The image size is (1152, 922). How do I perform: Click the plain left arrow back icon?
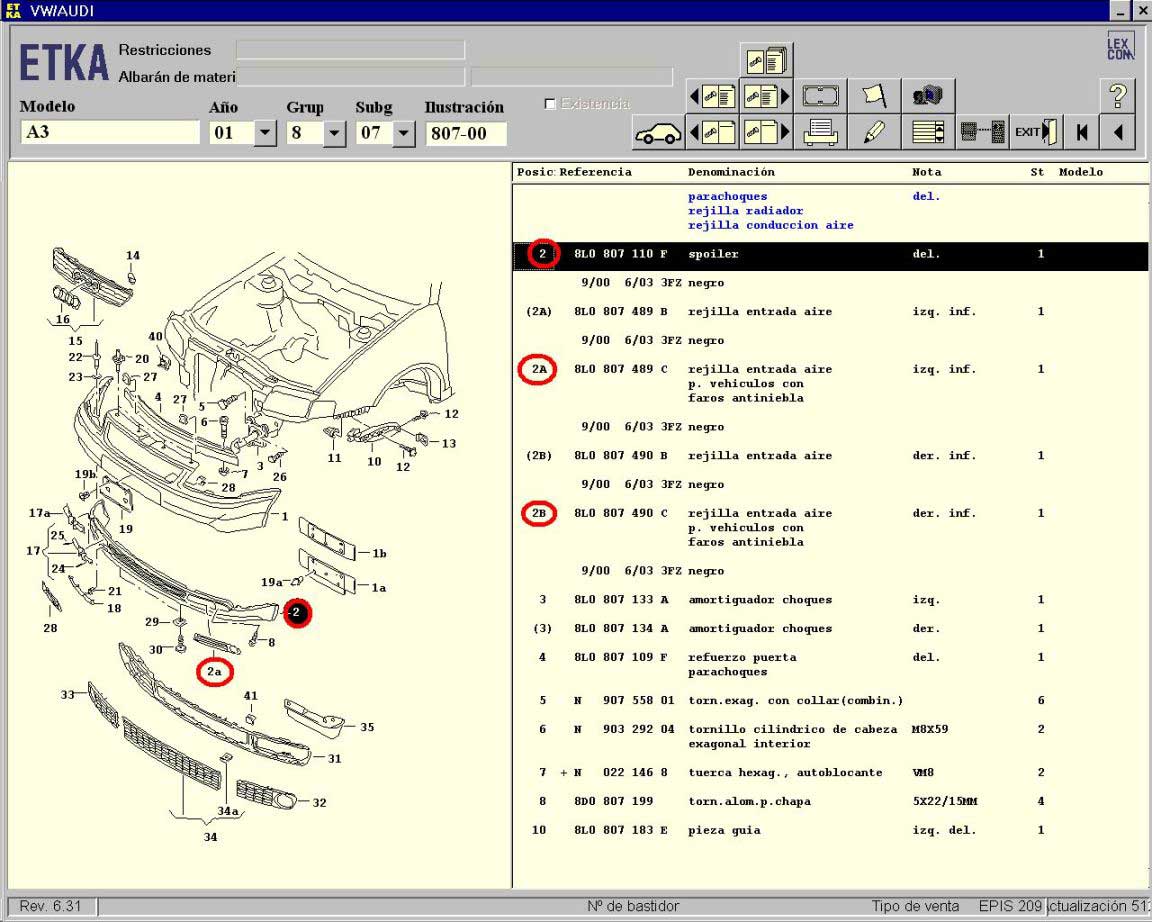tap(1117, 133)
